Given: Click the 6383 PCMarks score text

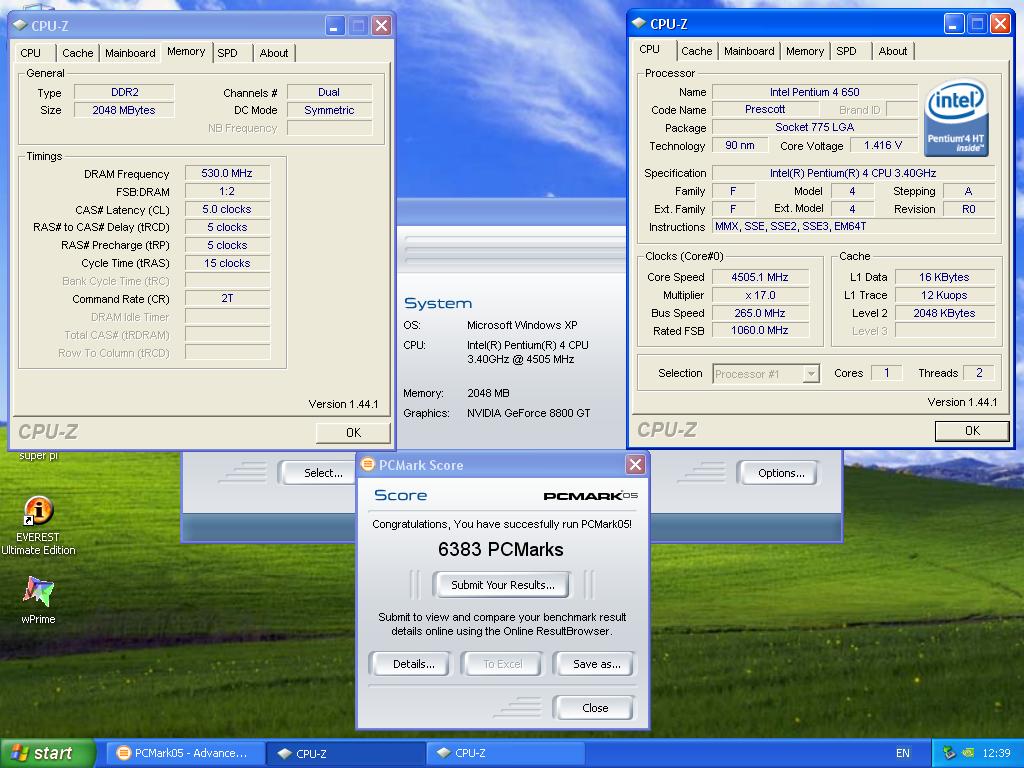Looking at the screenshot, I should point(500,549).
